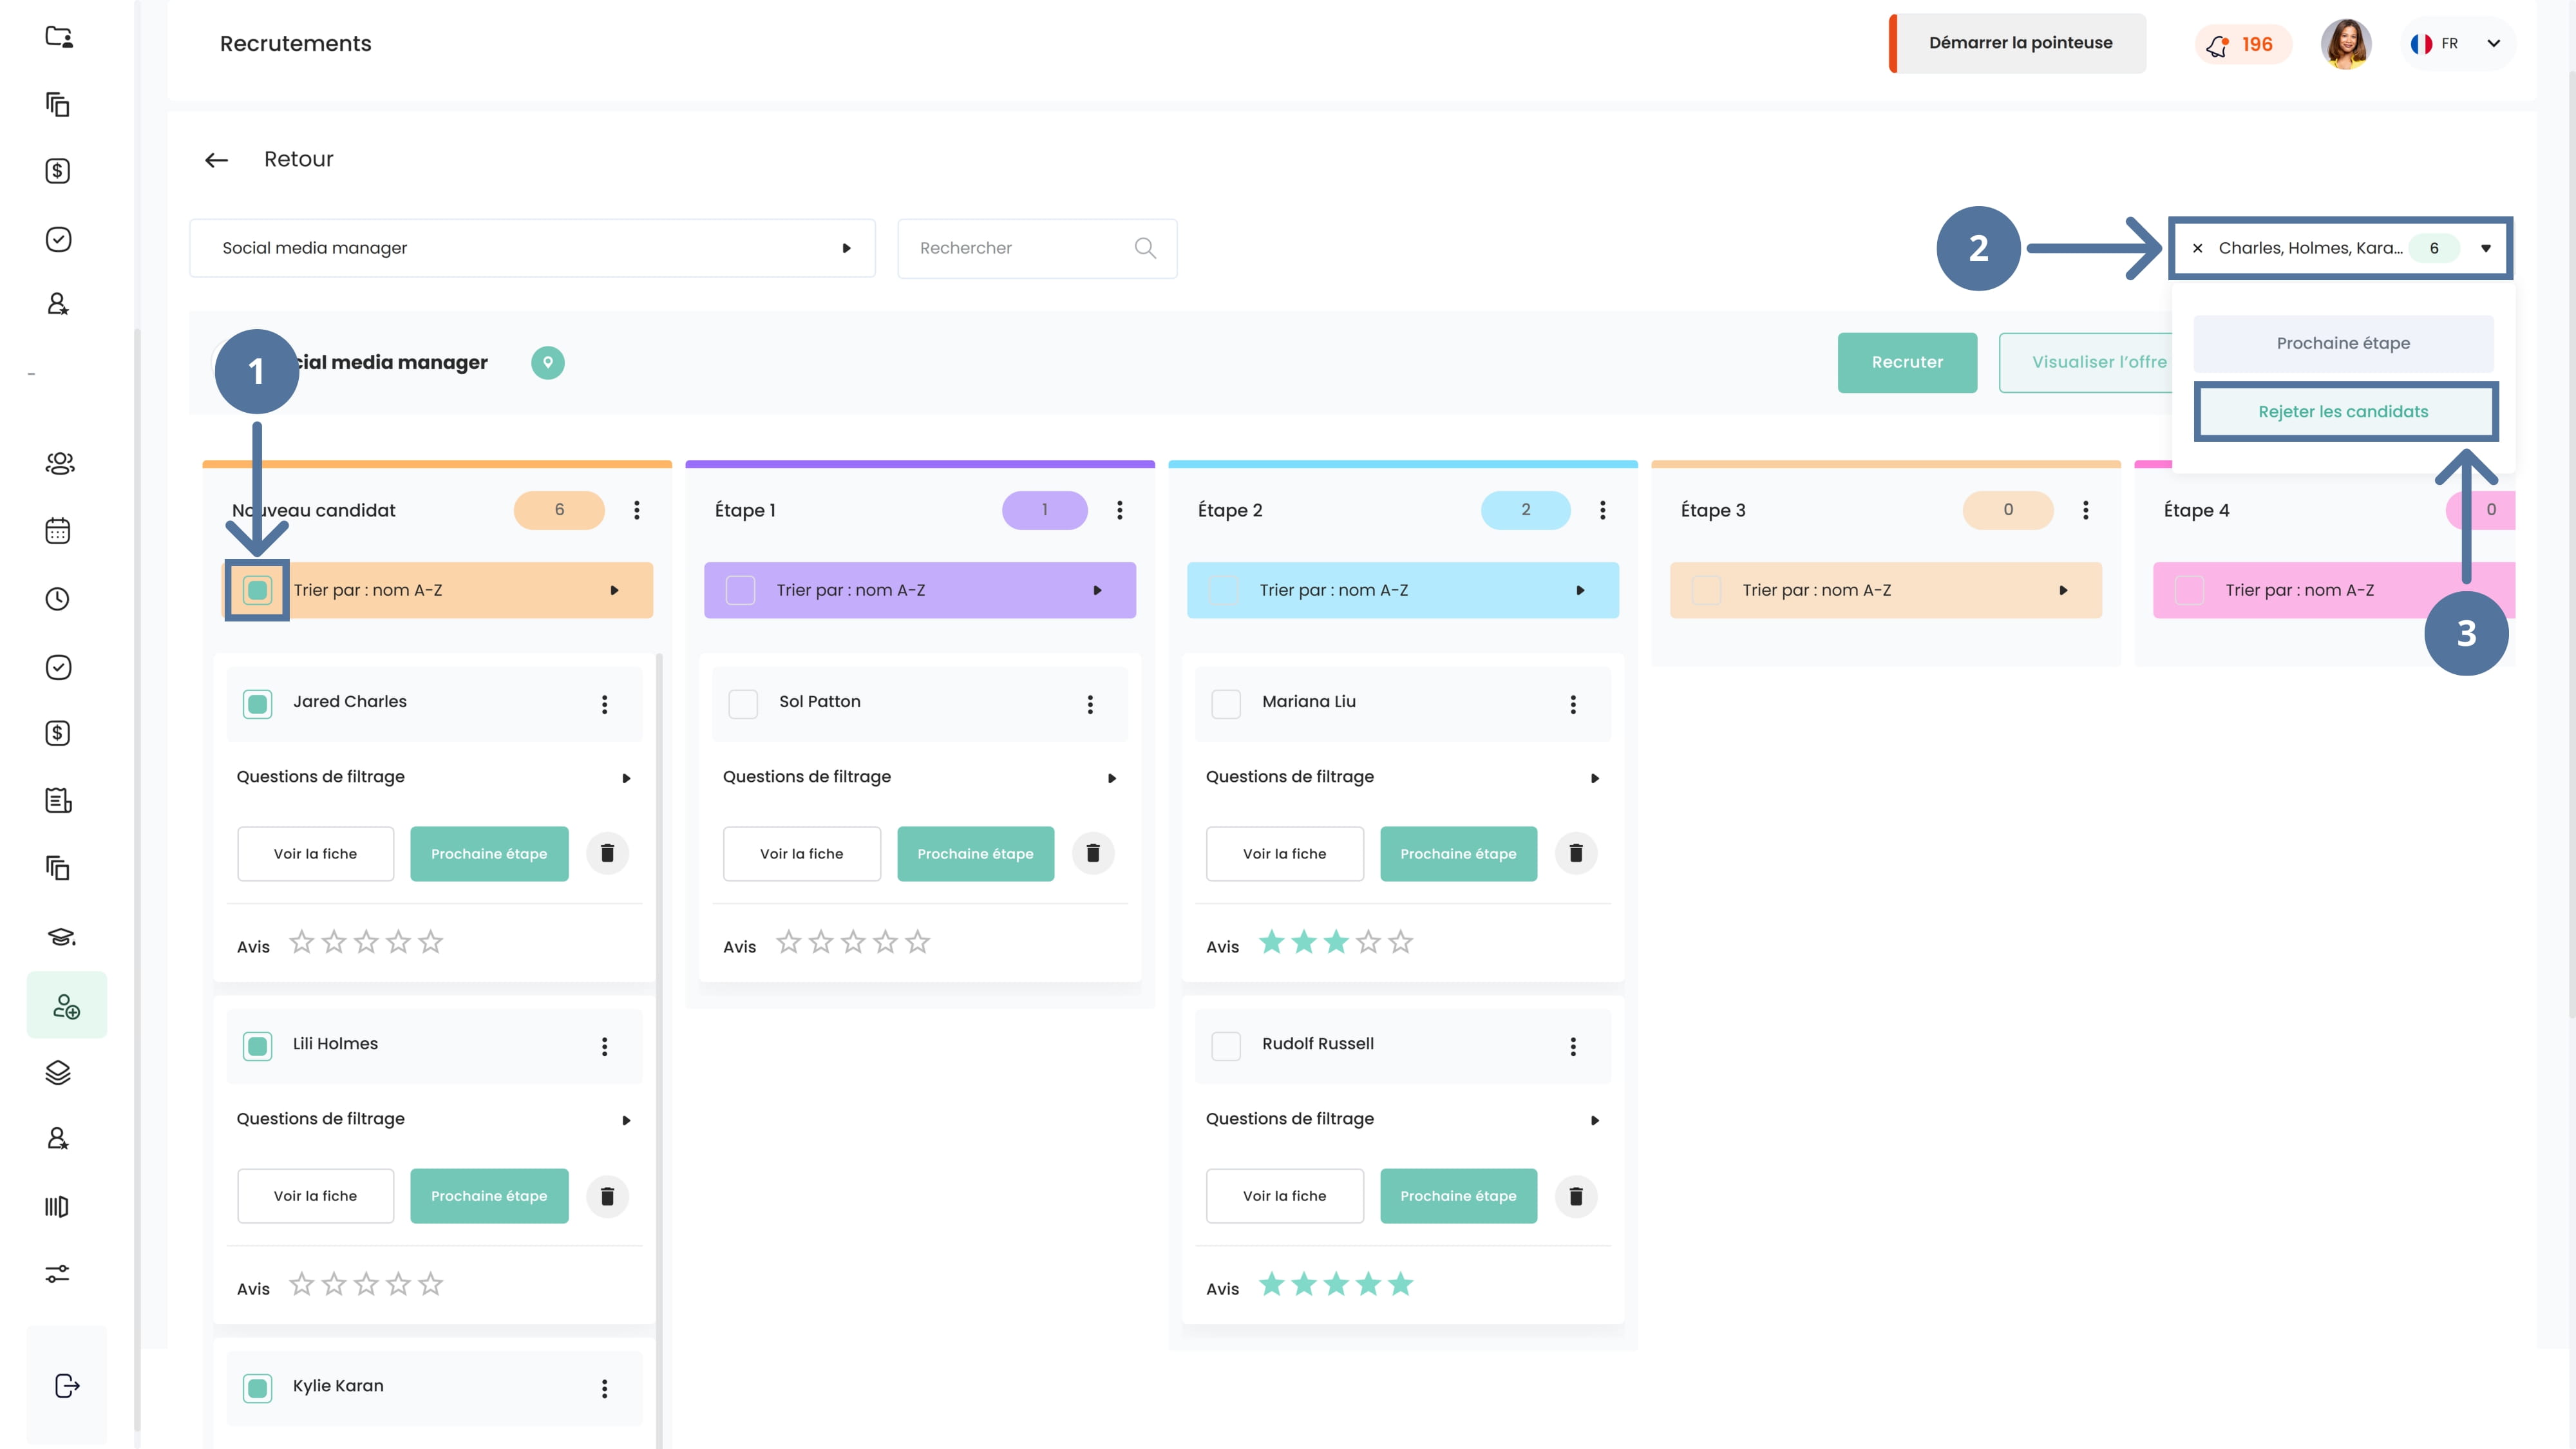Image resolution: width=2576 pixels, height=1449 pixels.
Task: Click the back arrow next to Retour
Action: pyautogui.click(x=216, y=160)
